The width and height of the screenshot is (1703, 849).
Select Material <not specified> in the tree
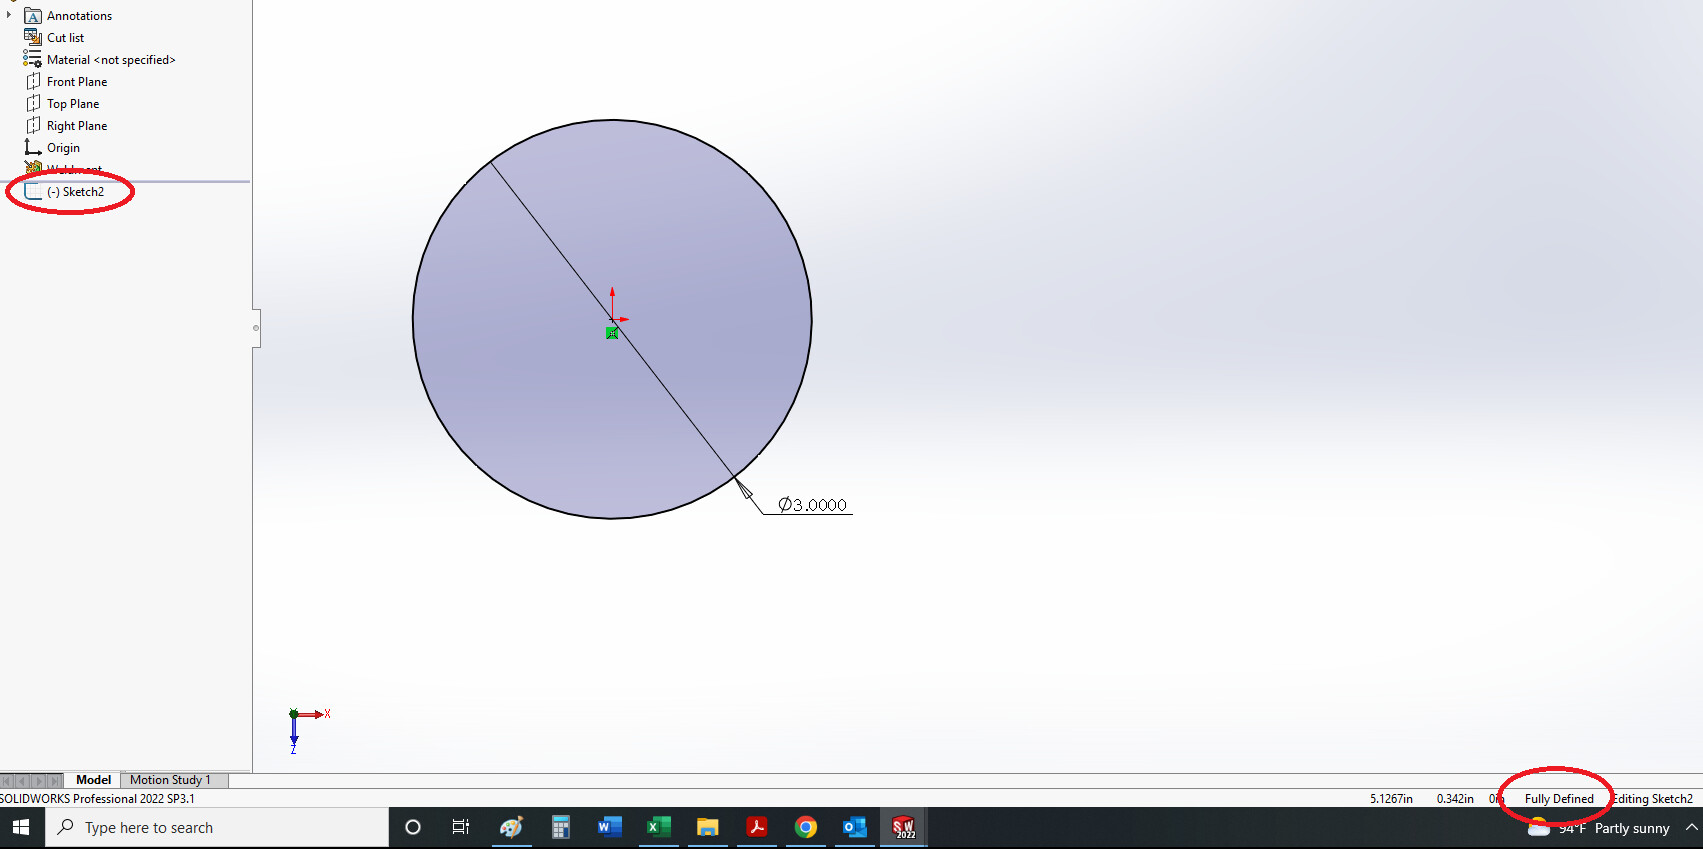111,60
